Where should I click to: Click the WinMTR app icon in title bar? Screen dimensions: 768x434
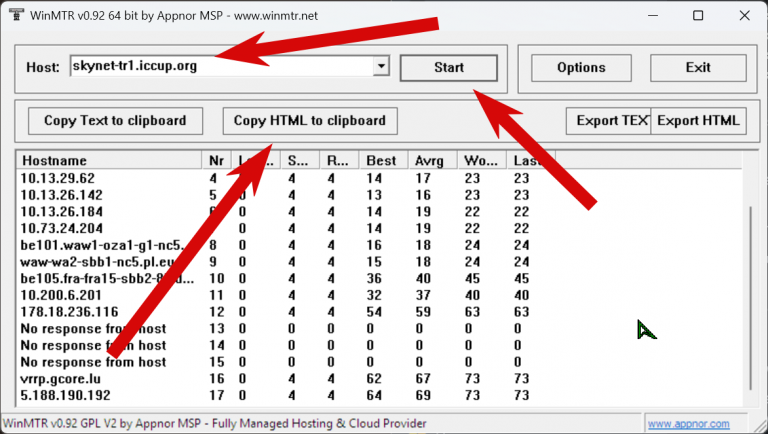tap(16, 15)
